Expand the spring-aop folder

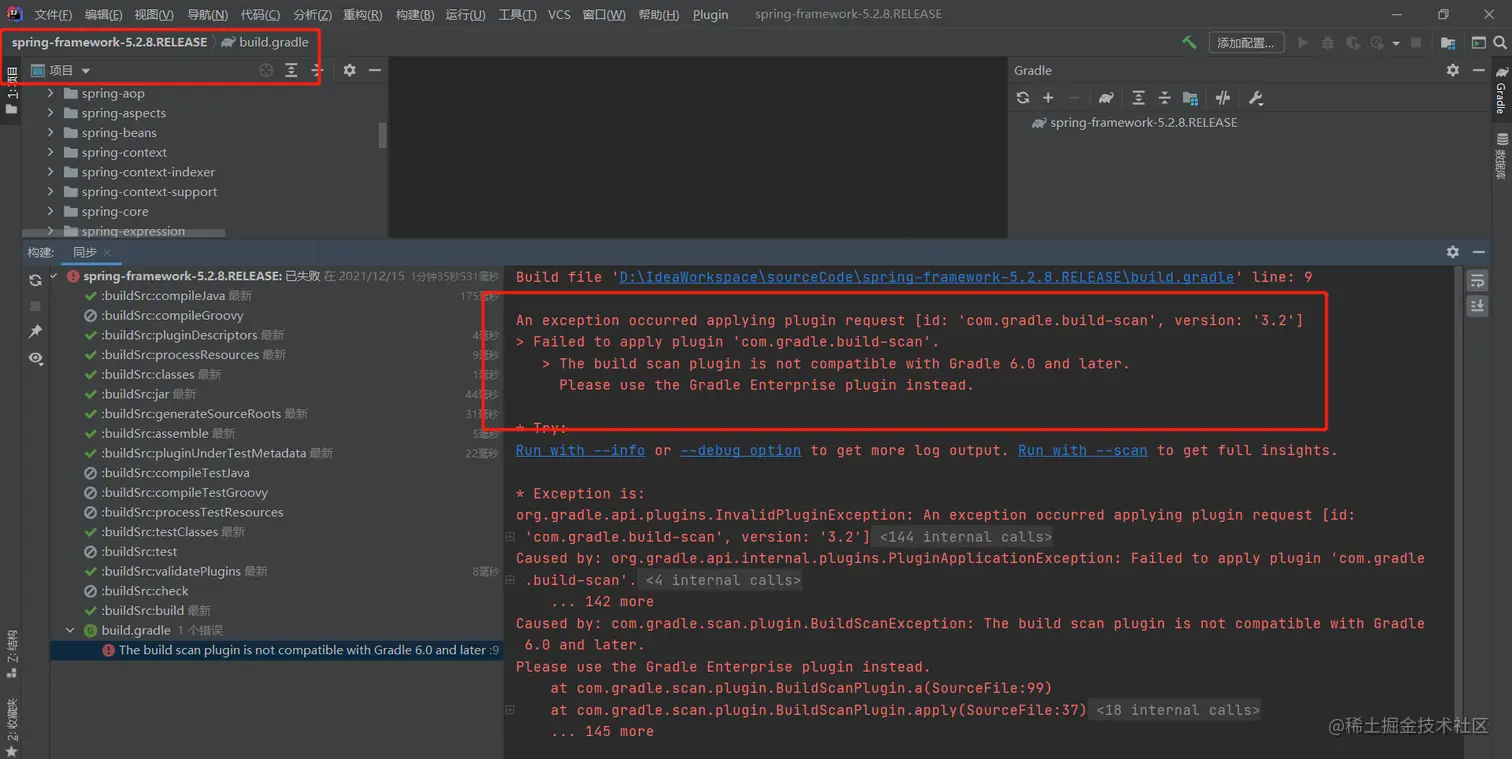50,93
